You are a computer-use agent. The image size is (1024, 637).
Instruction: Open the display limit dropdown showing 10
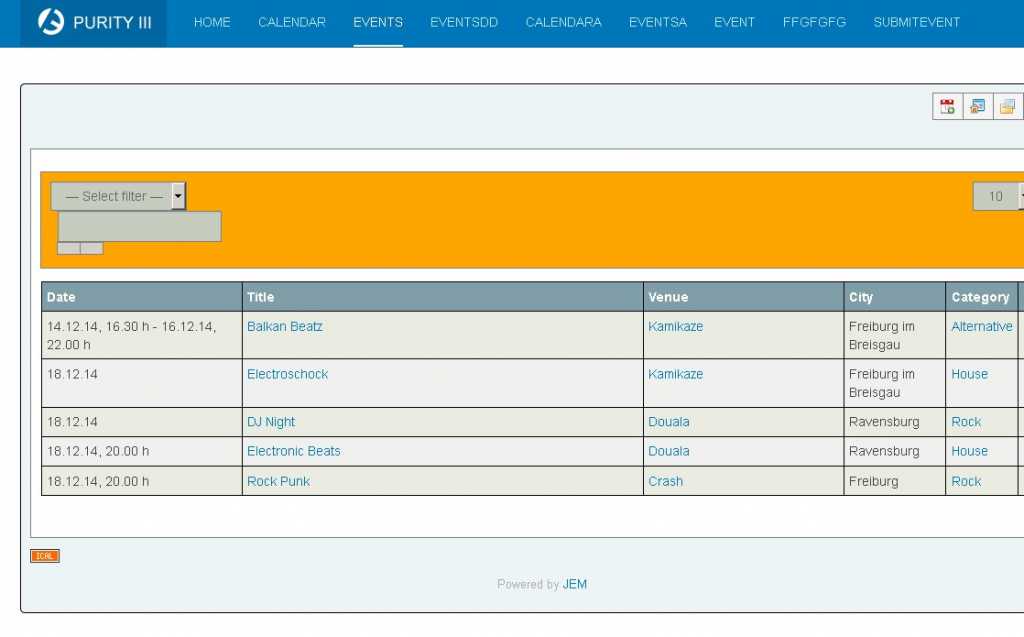pyautogui.click(x=999, y=196)
